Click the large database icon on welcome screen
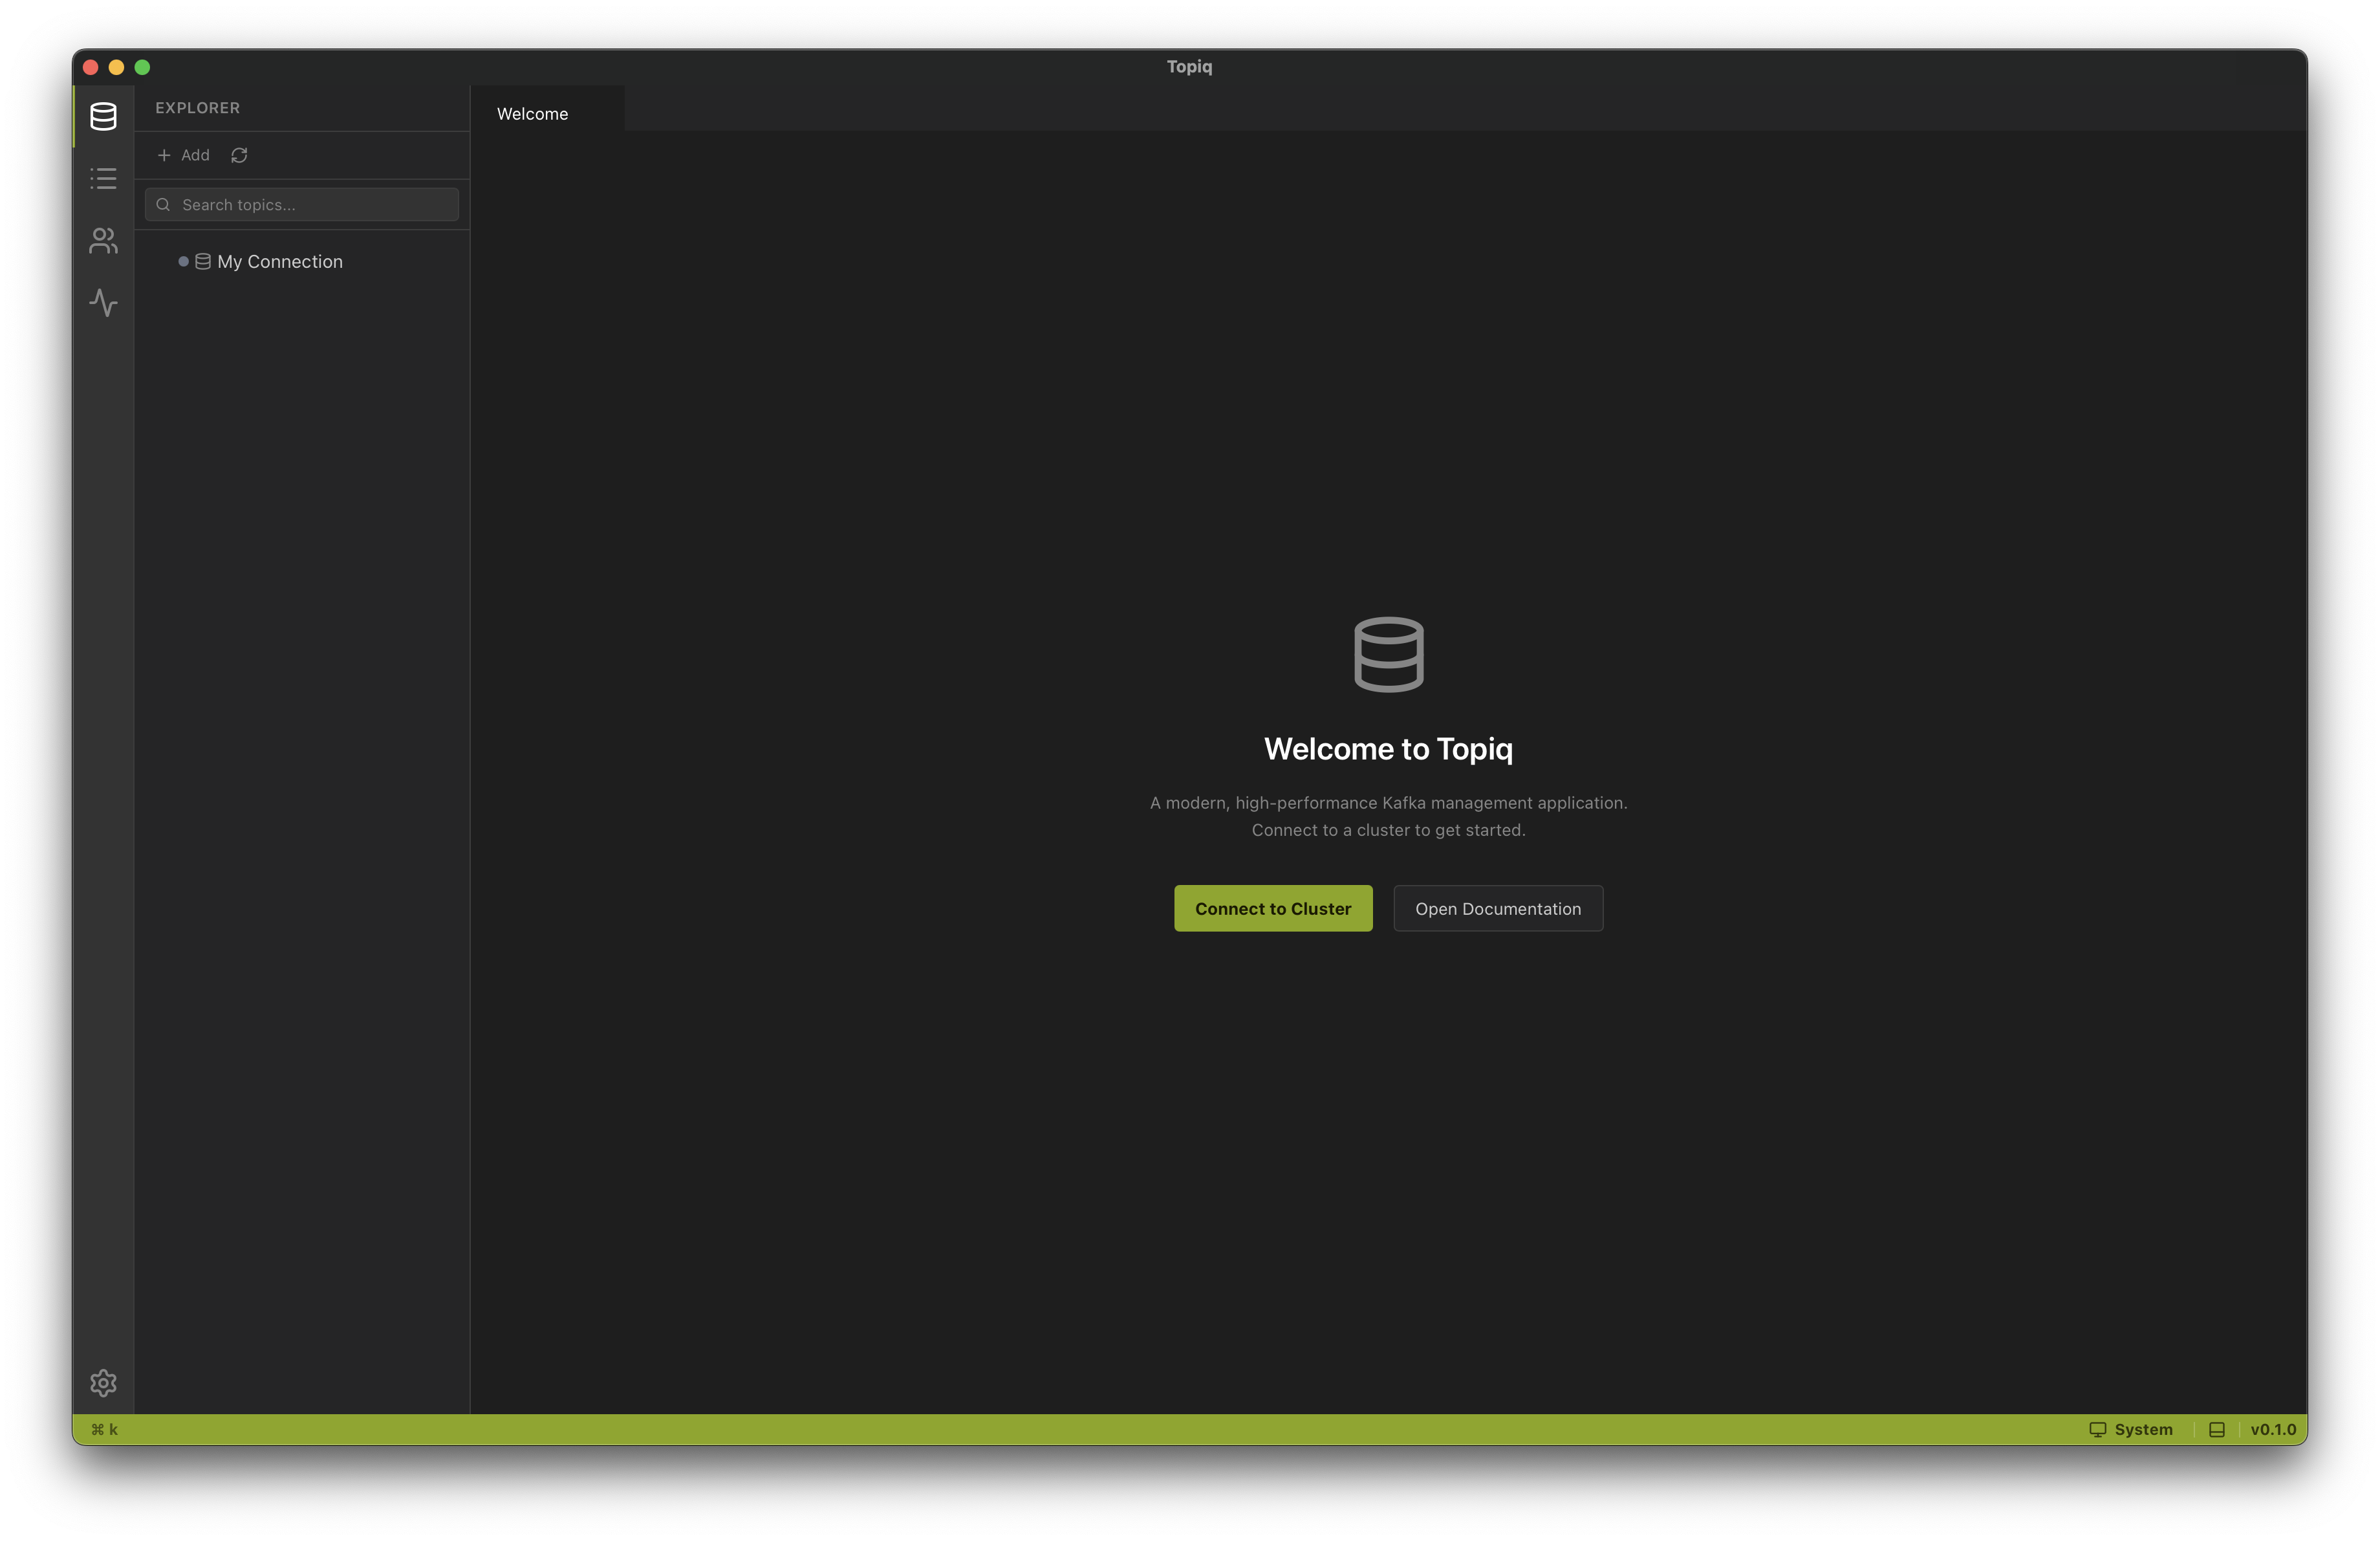 coord(1388,654)
